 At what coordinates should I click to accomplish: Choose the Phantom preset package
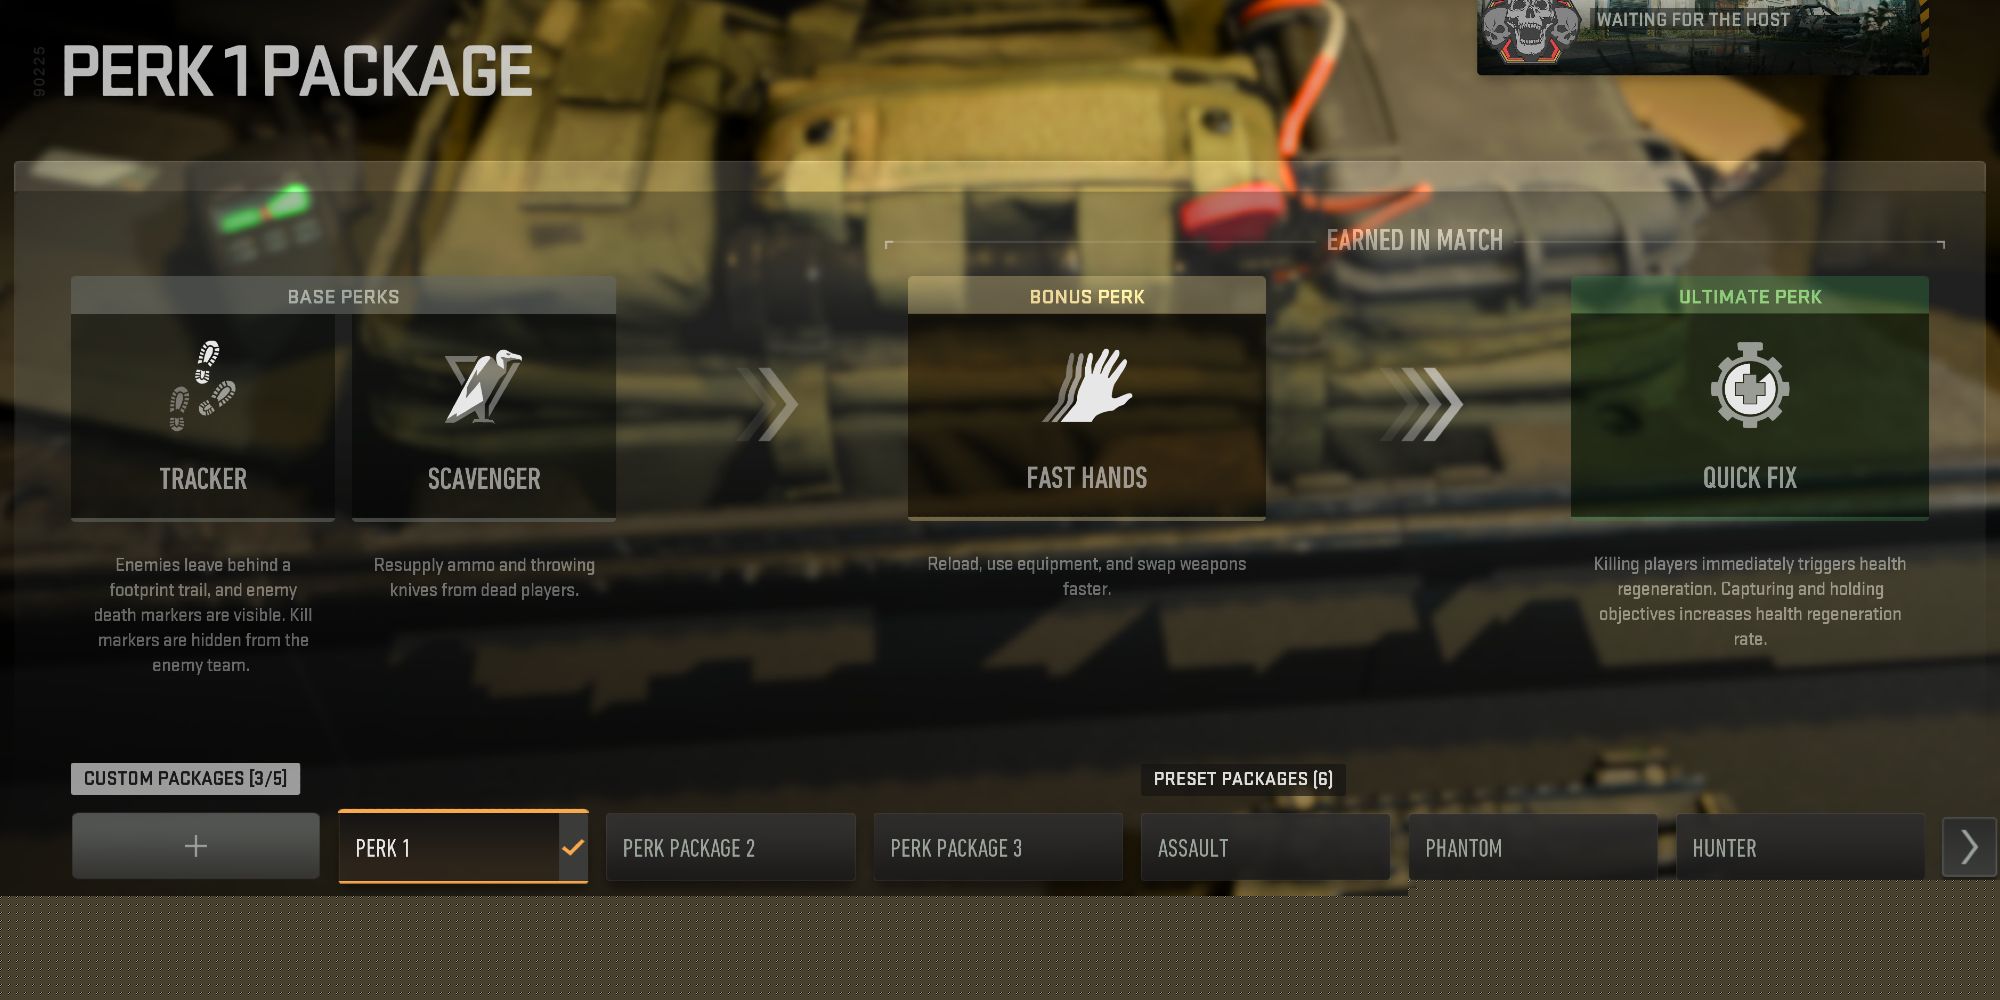[x=1532, y=848]
